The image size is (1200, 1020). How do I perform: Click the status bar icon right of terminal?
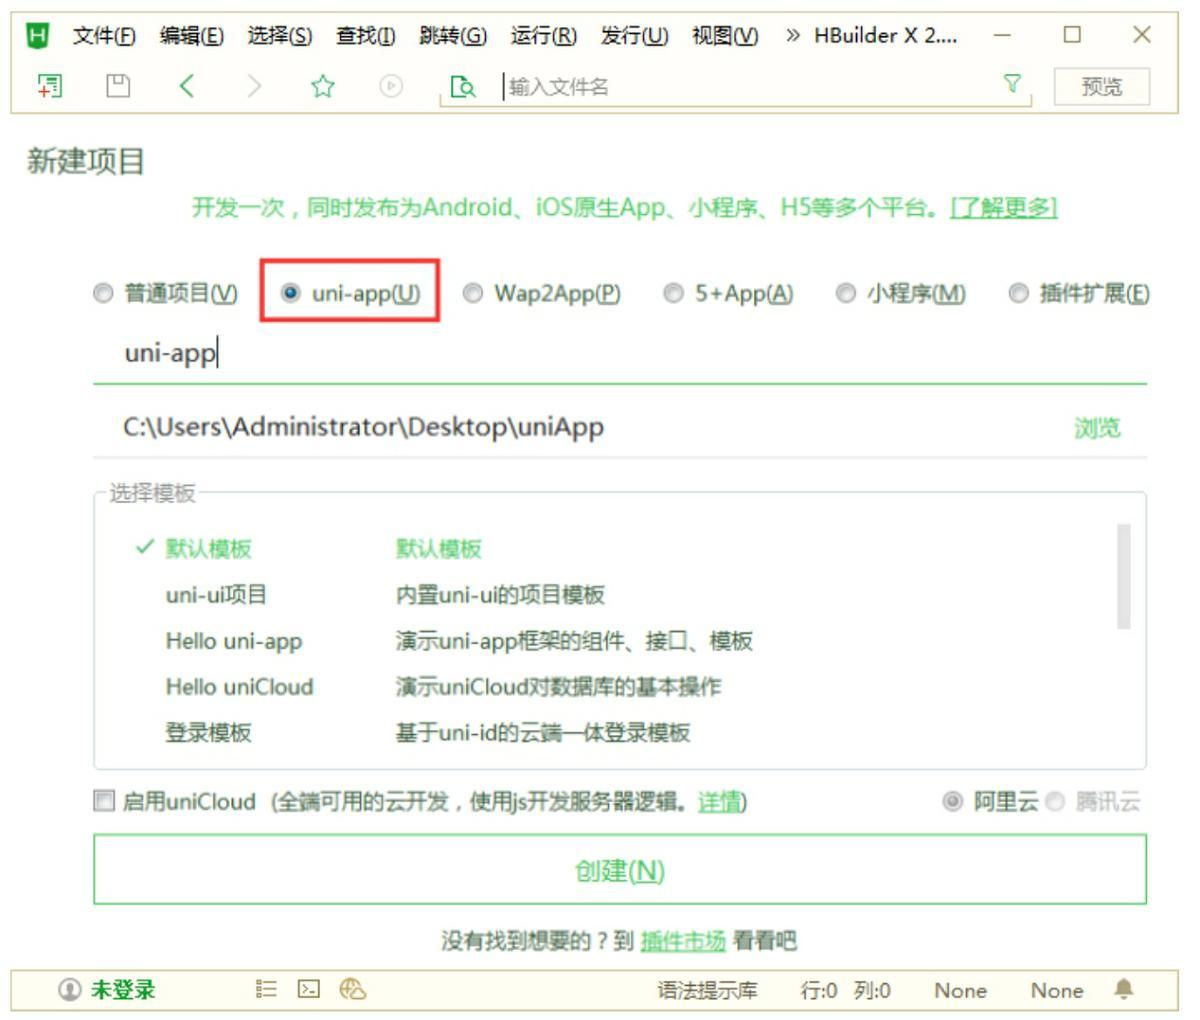pos(352,990)
